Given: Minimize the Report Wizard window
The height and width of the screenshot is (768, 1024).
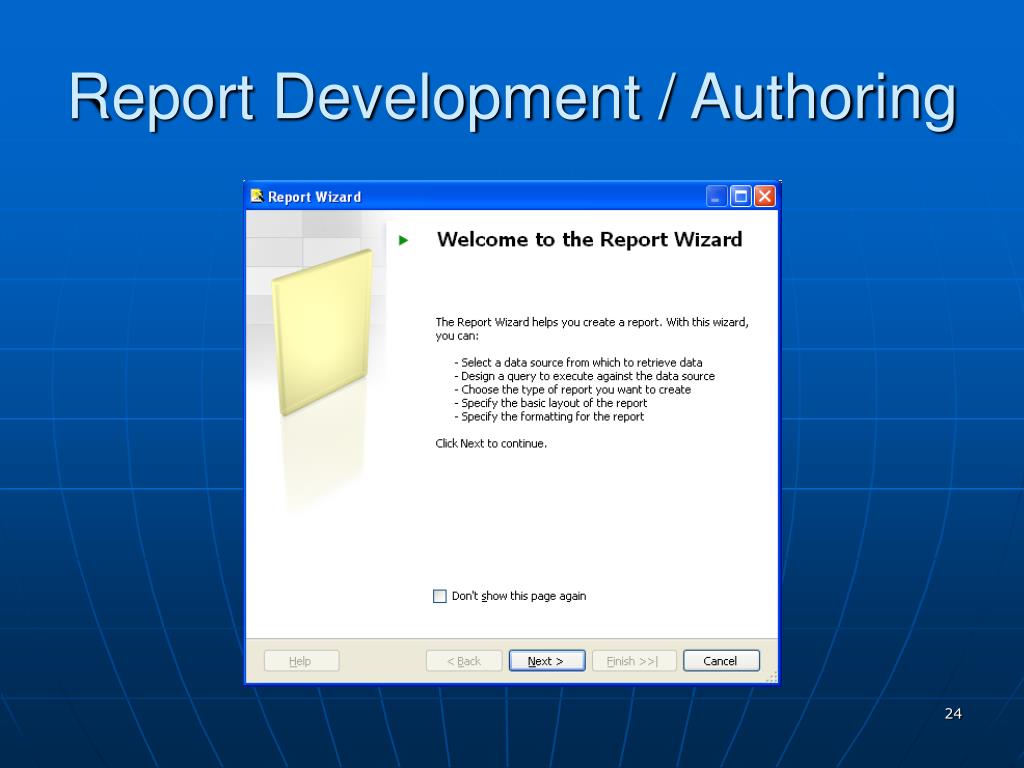Looking at the screenshot, I should pos(716,197).
